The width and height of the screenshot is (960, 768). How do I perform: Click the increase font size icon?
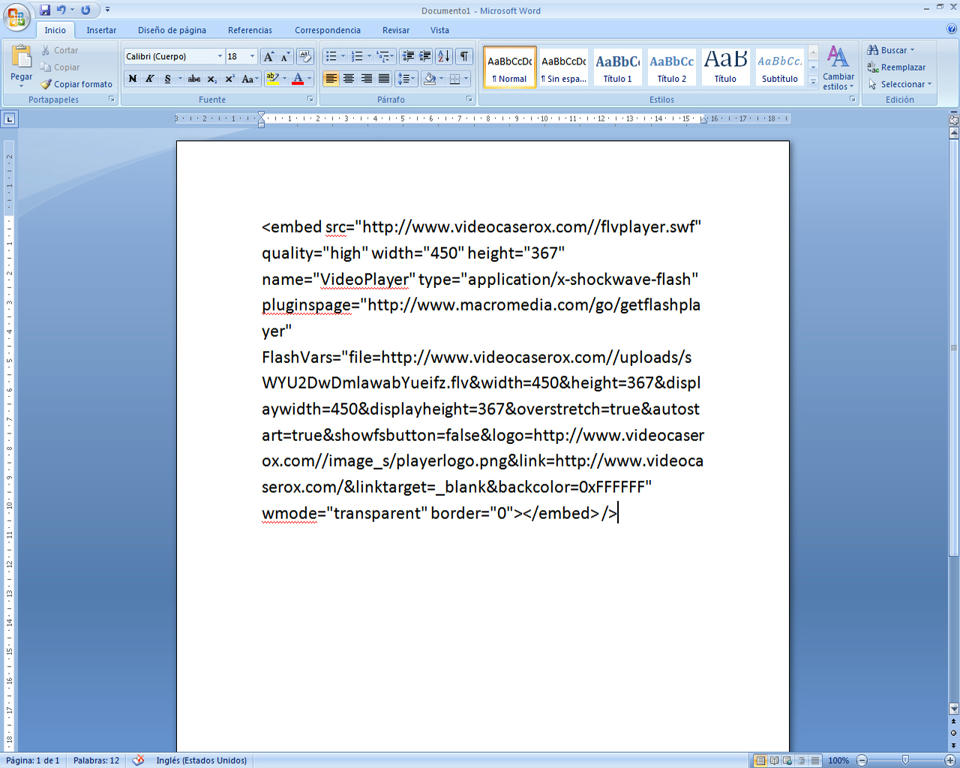pyautogui.click(x=269, y=57)
